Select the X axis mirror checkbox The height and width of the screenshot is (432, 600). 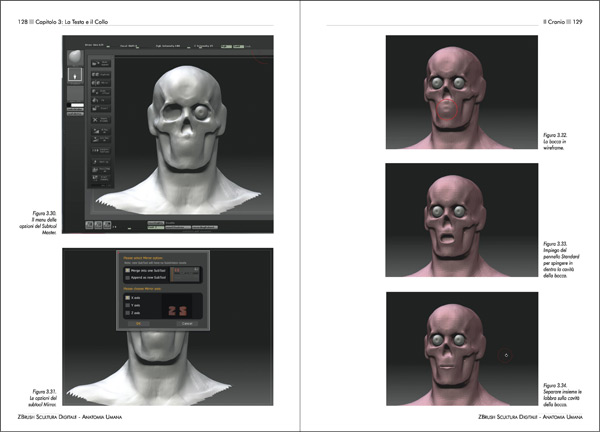(127, 298)
